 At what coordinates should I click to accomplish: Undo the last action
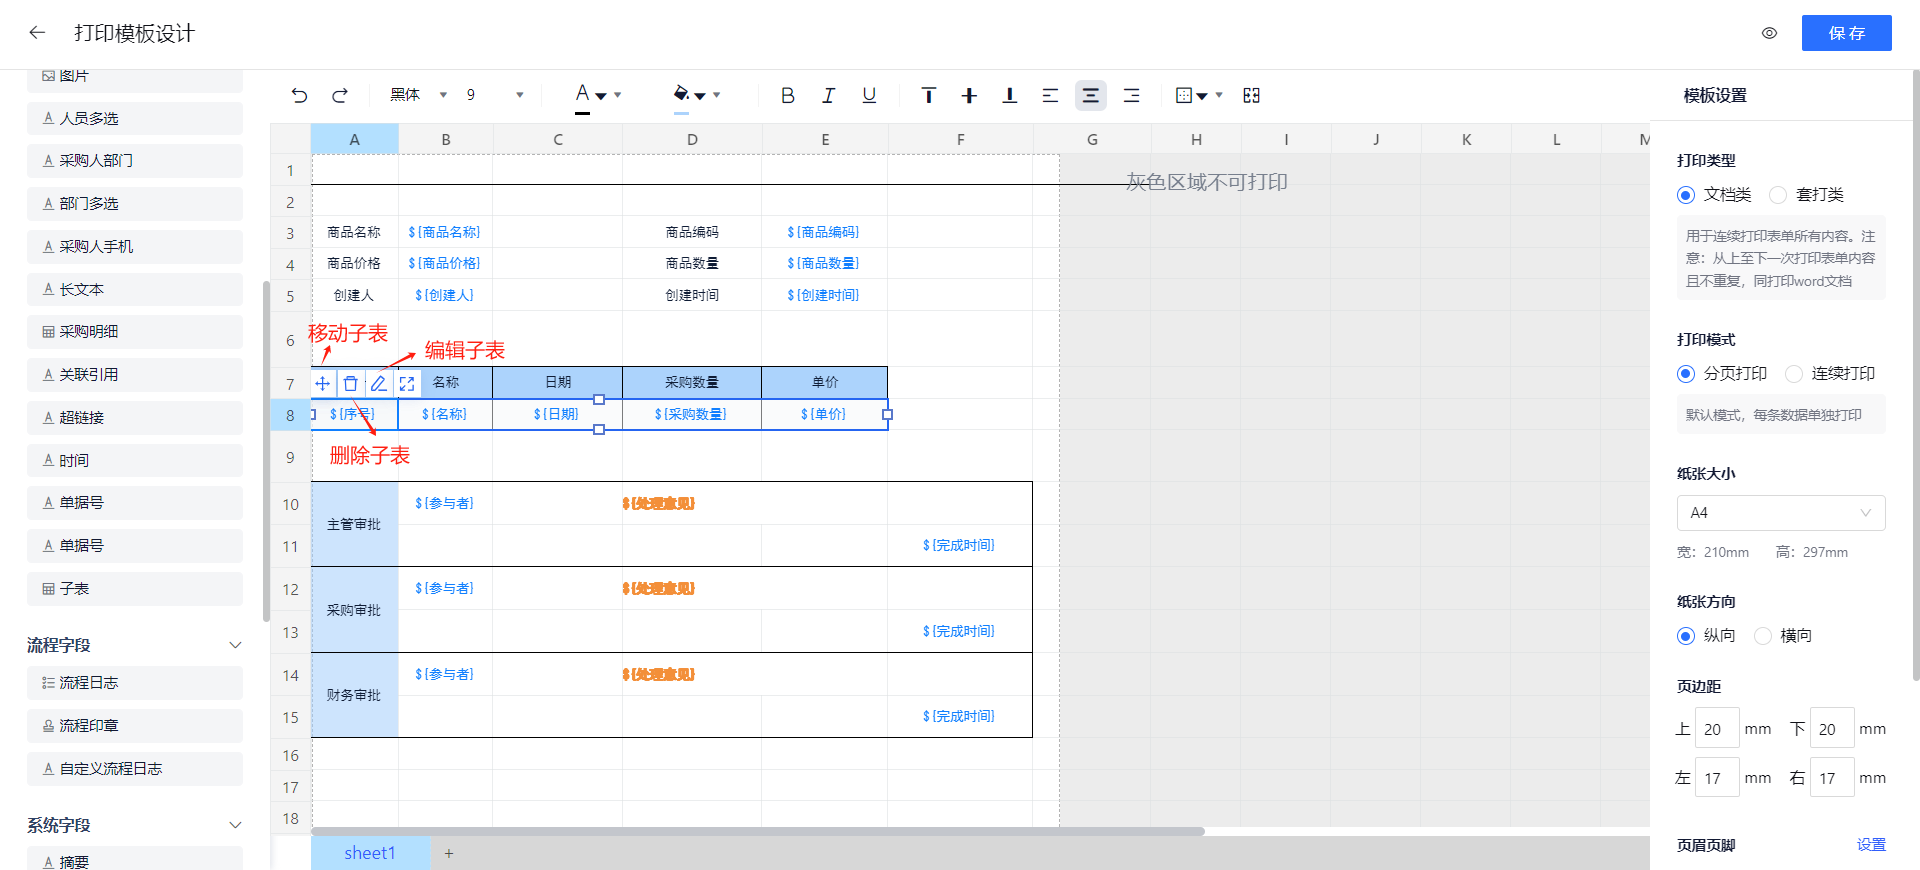coord(299,95)
